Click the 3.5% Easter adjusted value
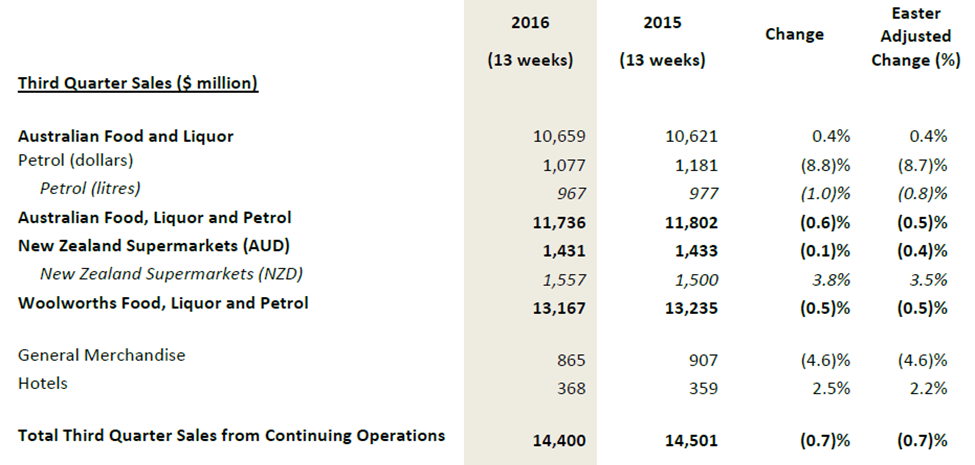975x465 pixels. (x=930, y=280)
